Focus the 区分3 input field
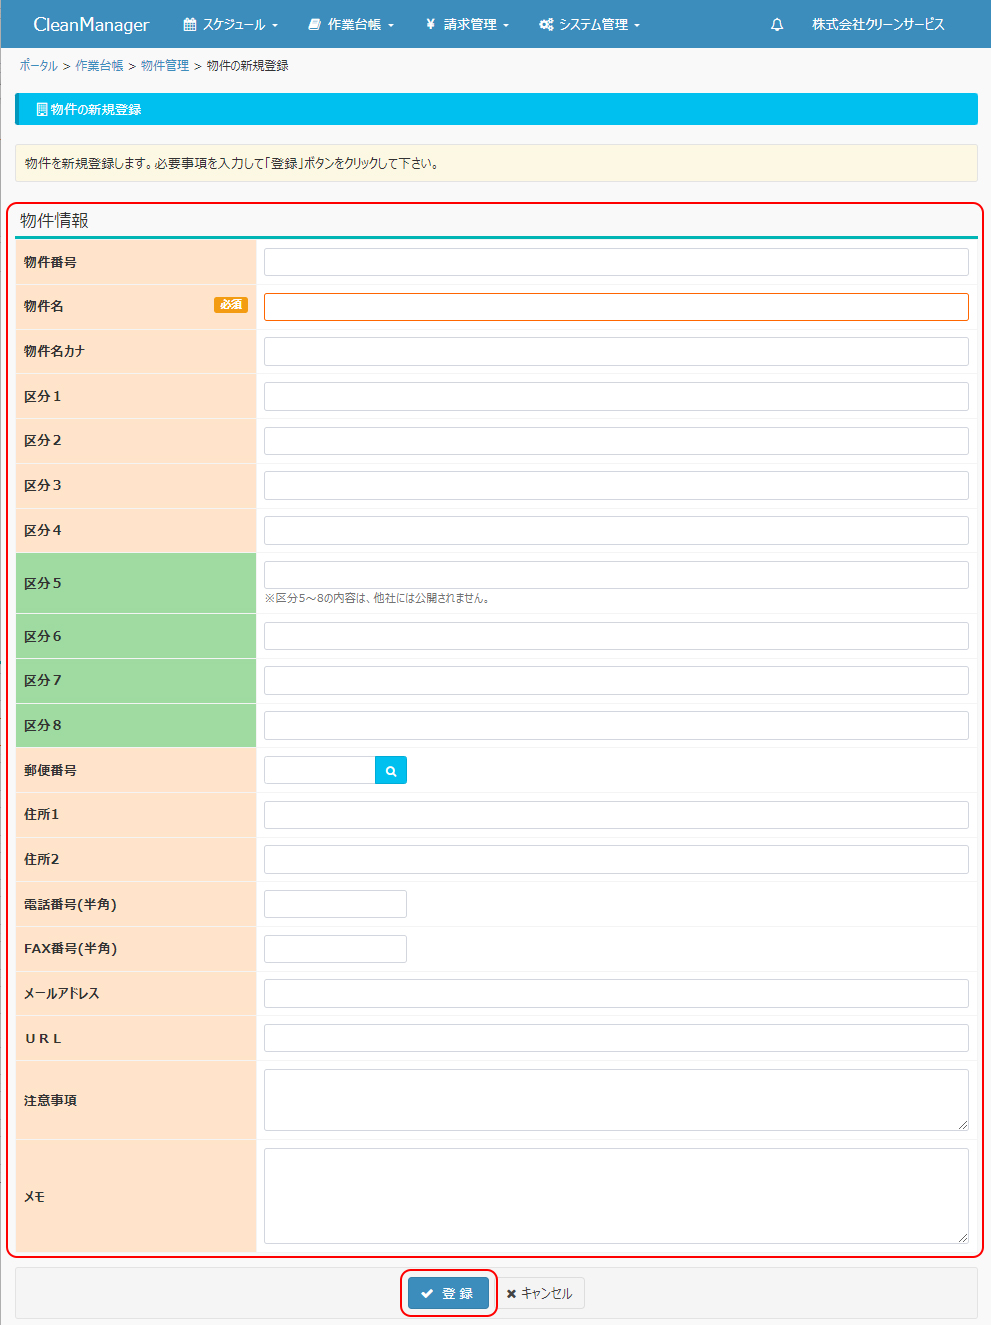 coord(616,485)
